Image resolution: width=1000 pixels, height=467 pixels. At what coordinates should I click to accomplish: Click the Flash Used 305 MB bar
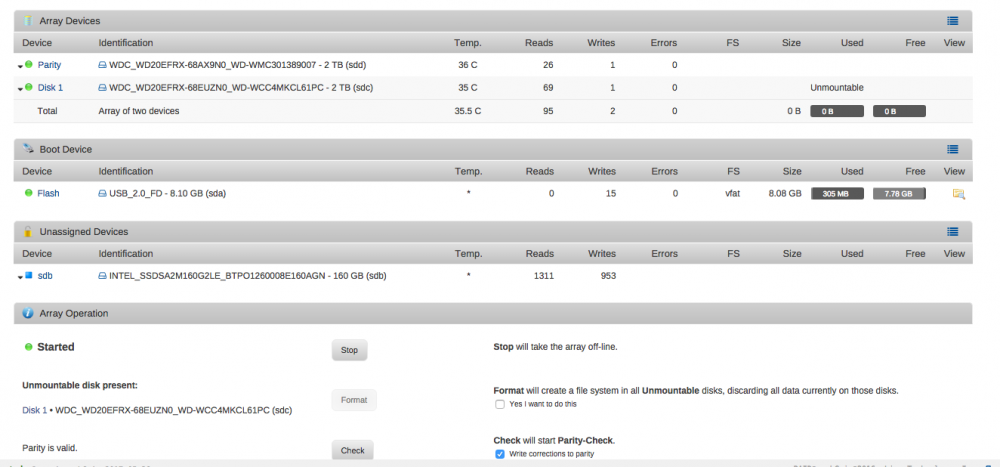pos(837,194)
